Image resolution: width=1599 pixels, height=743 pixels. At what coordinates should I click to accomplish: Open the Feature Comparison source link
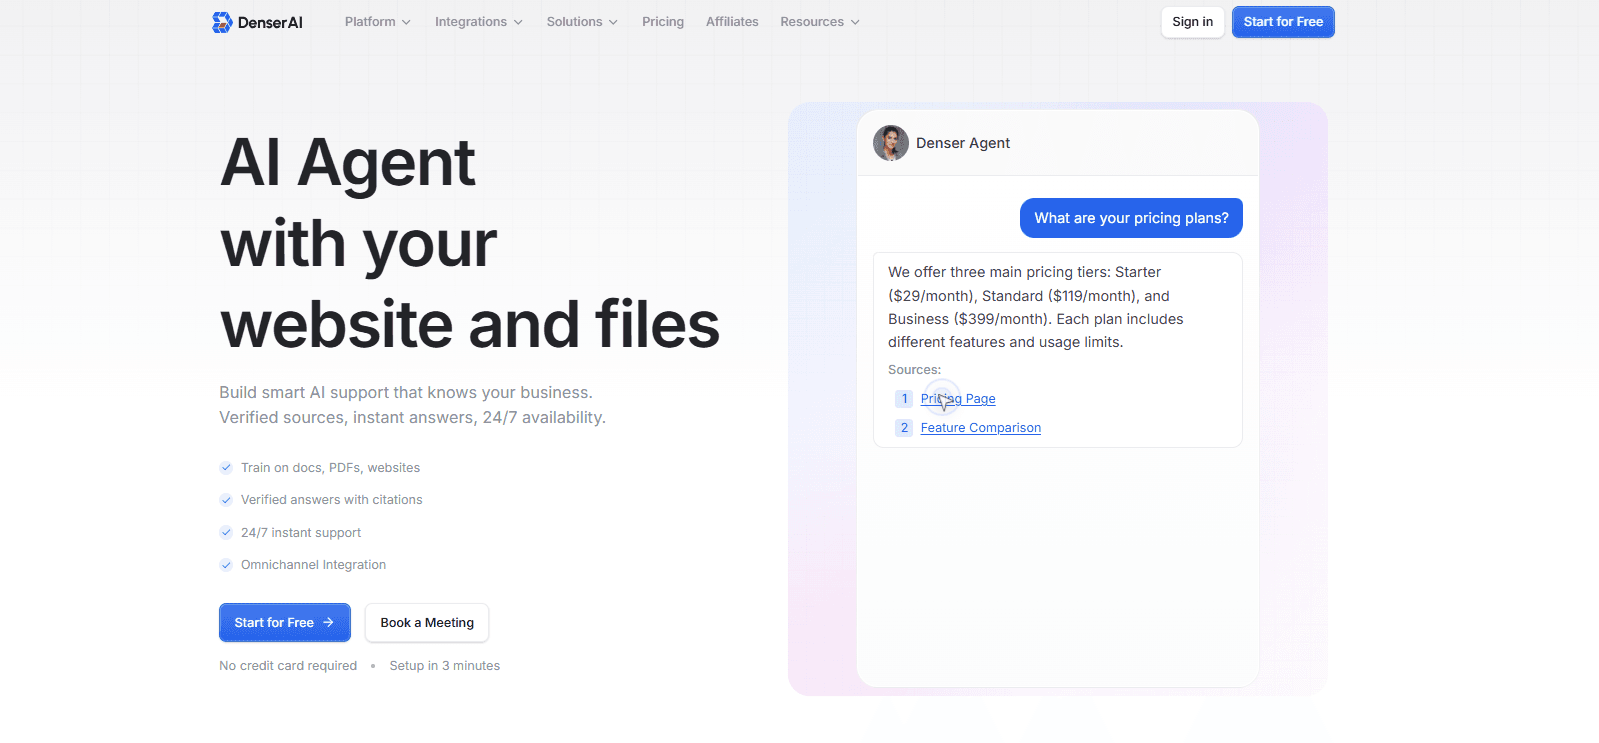click(980, 428)
